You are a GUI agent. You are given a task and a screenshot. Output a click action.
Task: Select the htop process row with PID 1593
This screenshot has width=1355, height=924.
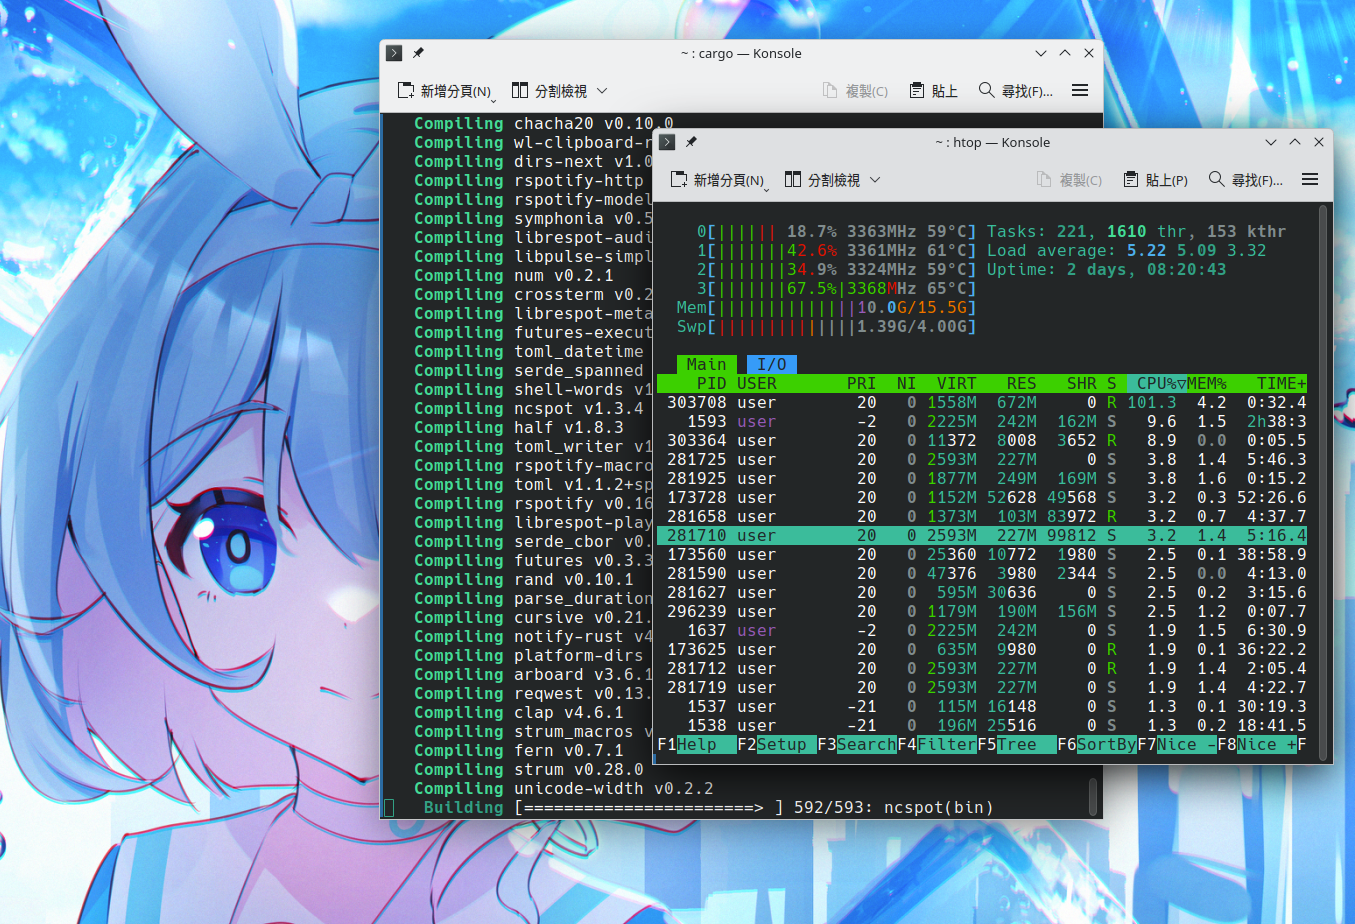[x=982, y=421]
